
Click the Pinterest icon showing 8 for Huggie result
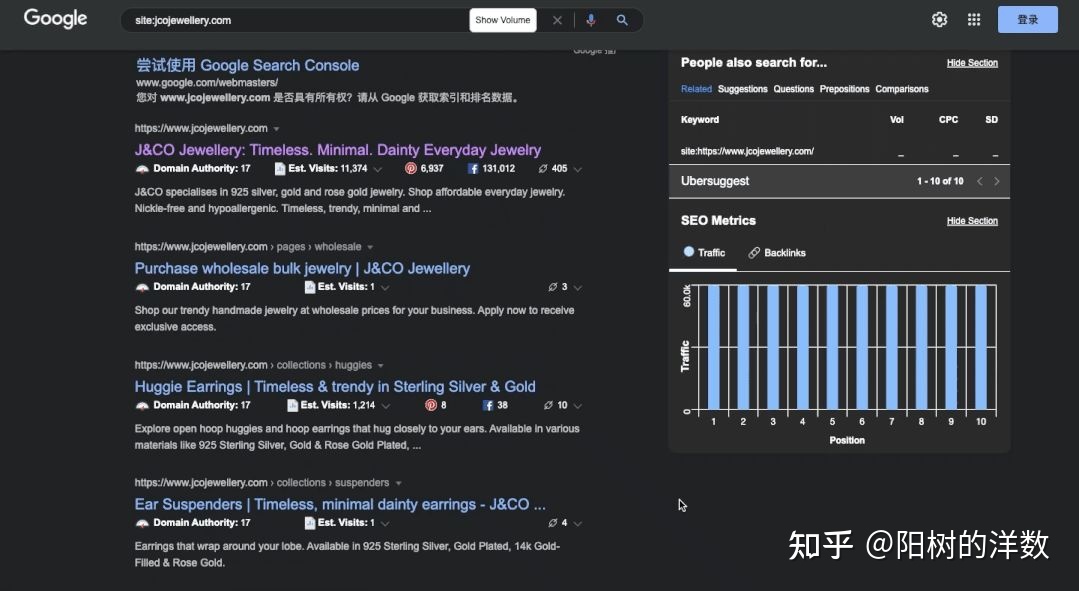click(431, 405)
